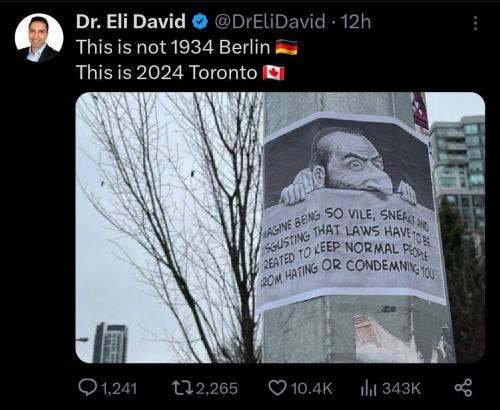This screenshot has width=500, height=410.
Task: Open the @DrEliDavid handle link
Action: (x=269, y=22)
